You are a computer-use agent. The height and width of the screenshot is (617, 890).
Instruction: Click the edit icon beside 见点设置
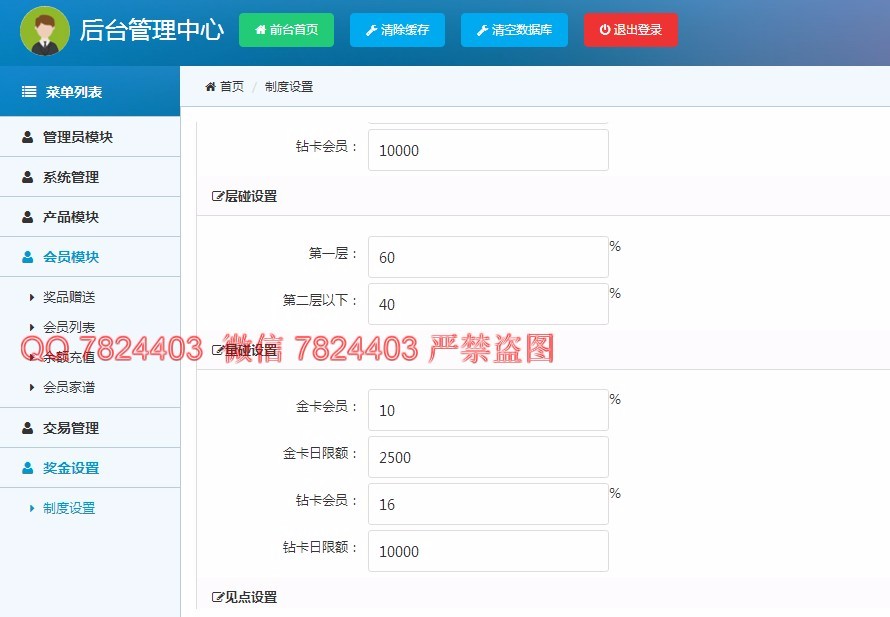[x=217, y=597]
